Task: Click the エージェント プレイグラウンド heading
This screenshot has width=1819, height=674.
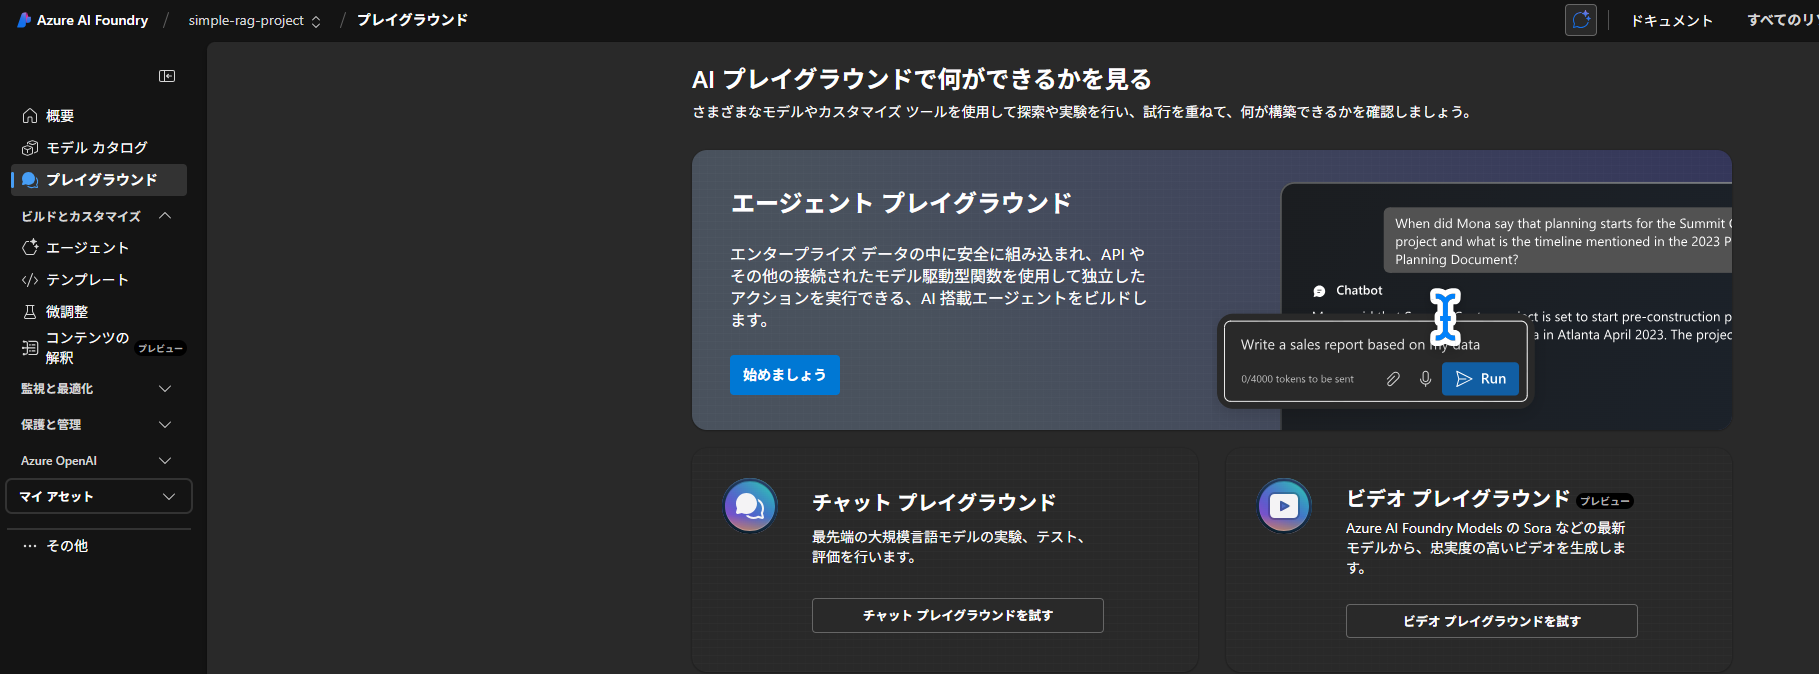Action: coord(902,204)
